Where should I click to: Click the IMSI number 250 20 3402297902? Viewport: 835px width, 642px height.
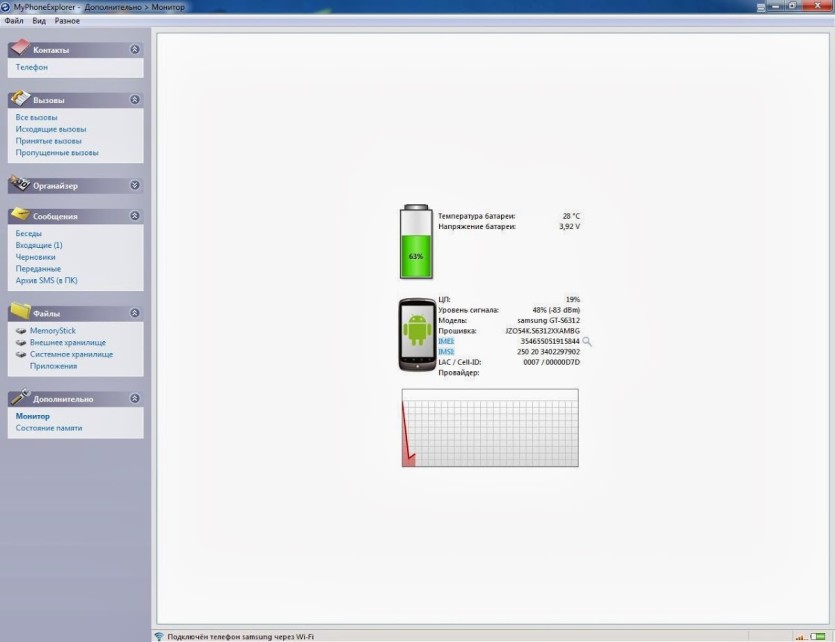click(x=549, y=352)
